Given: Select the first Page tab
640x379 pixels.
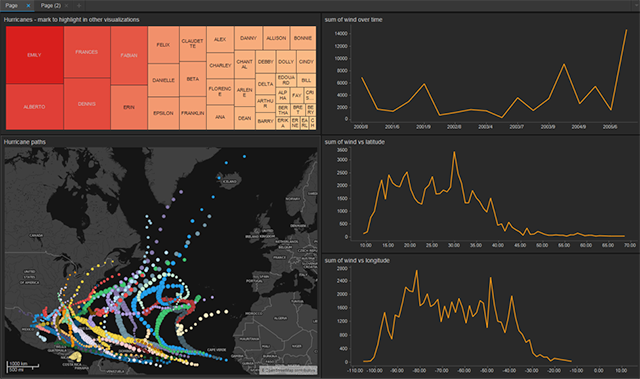Looking at the screenshot, I should (11, 6).
